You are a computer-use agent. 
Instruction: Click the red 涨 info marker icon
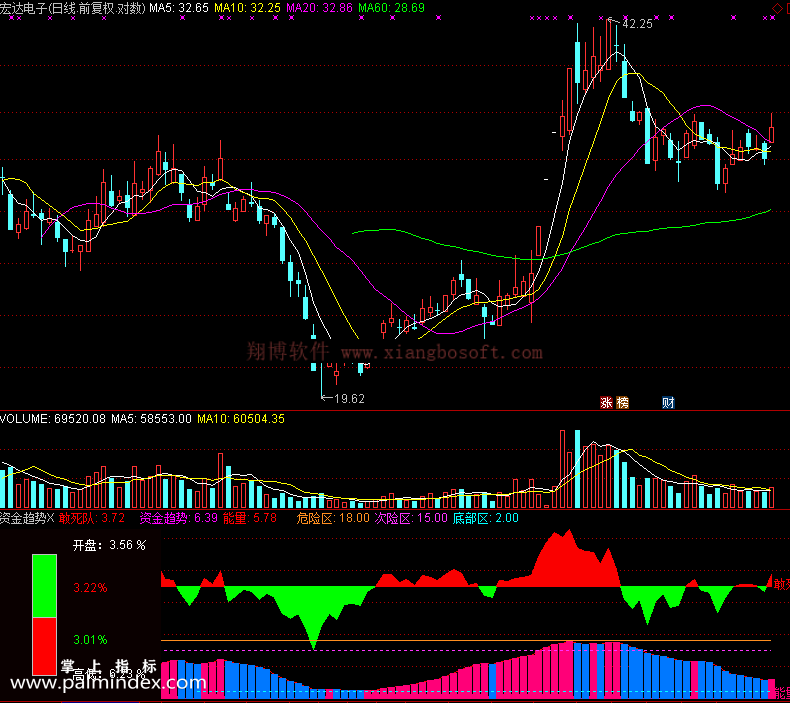(x=606, y=402)
